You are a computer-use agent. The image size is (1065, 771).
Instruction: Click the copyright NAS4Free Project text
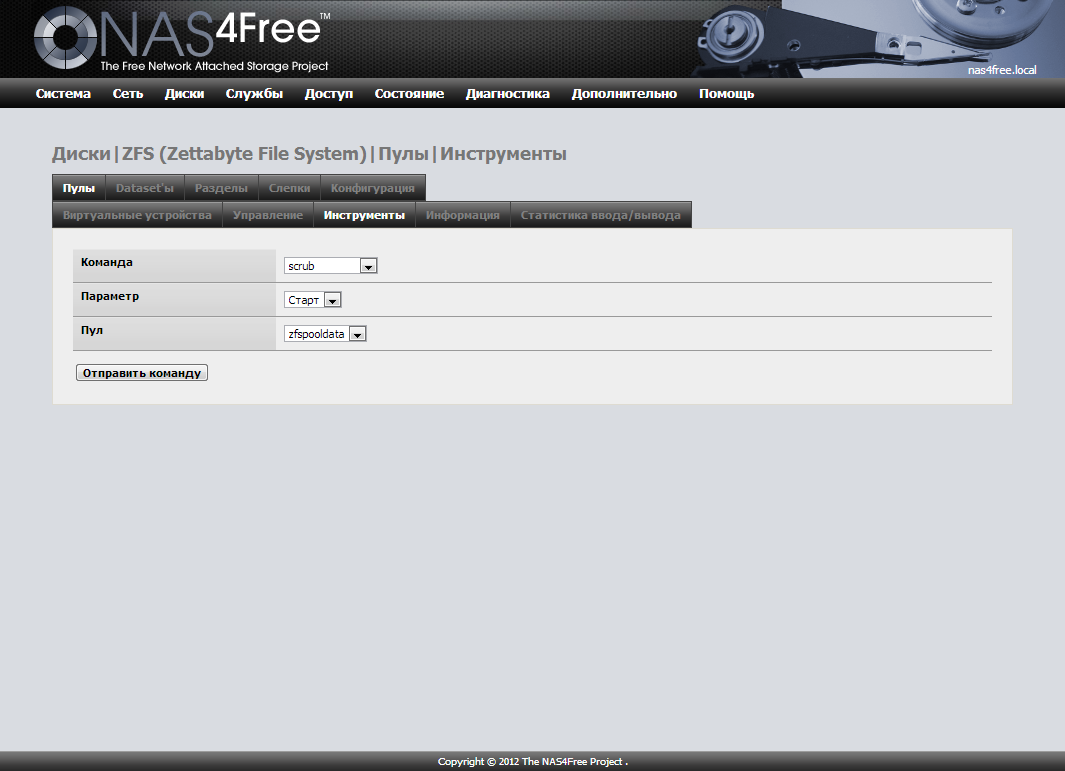pos(532,761)
